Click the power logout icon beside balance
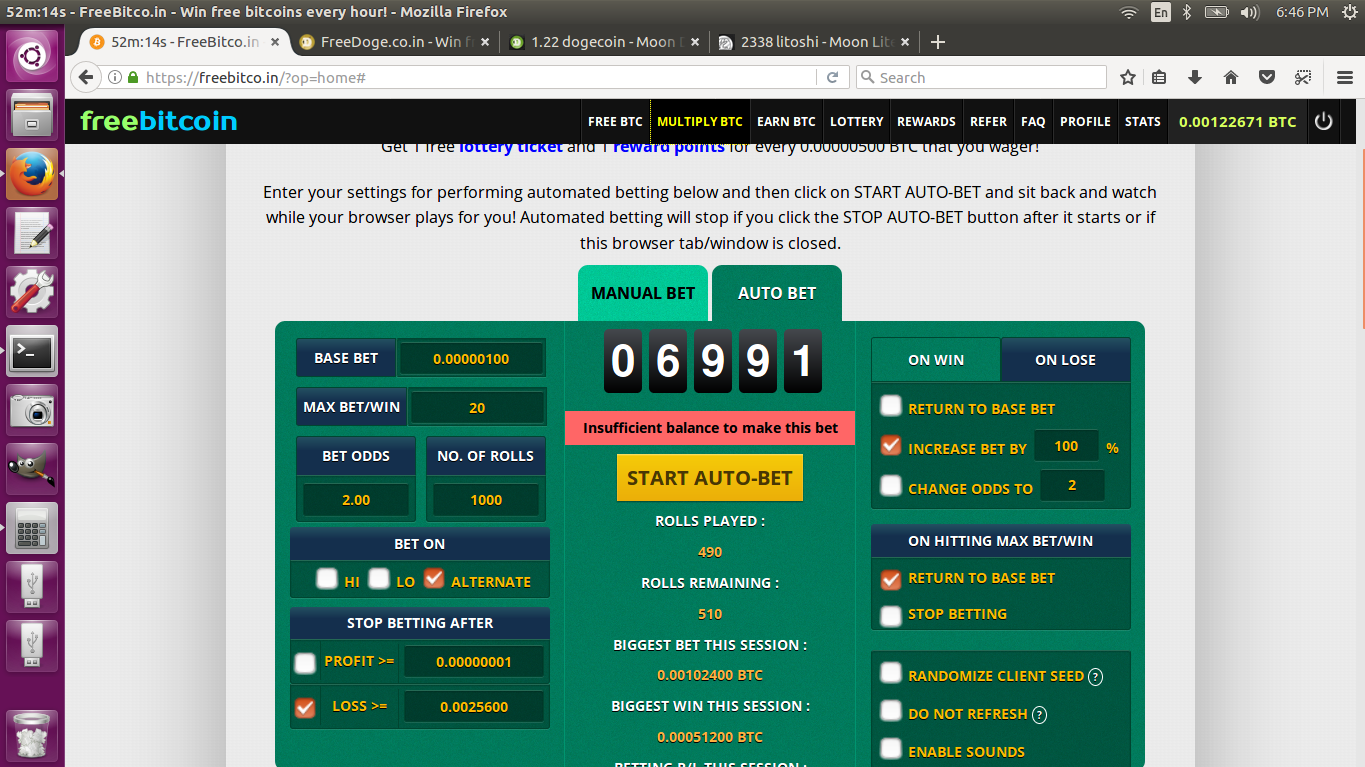Viewport: 1365px width, 767px height. coord(1323,121)
